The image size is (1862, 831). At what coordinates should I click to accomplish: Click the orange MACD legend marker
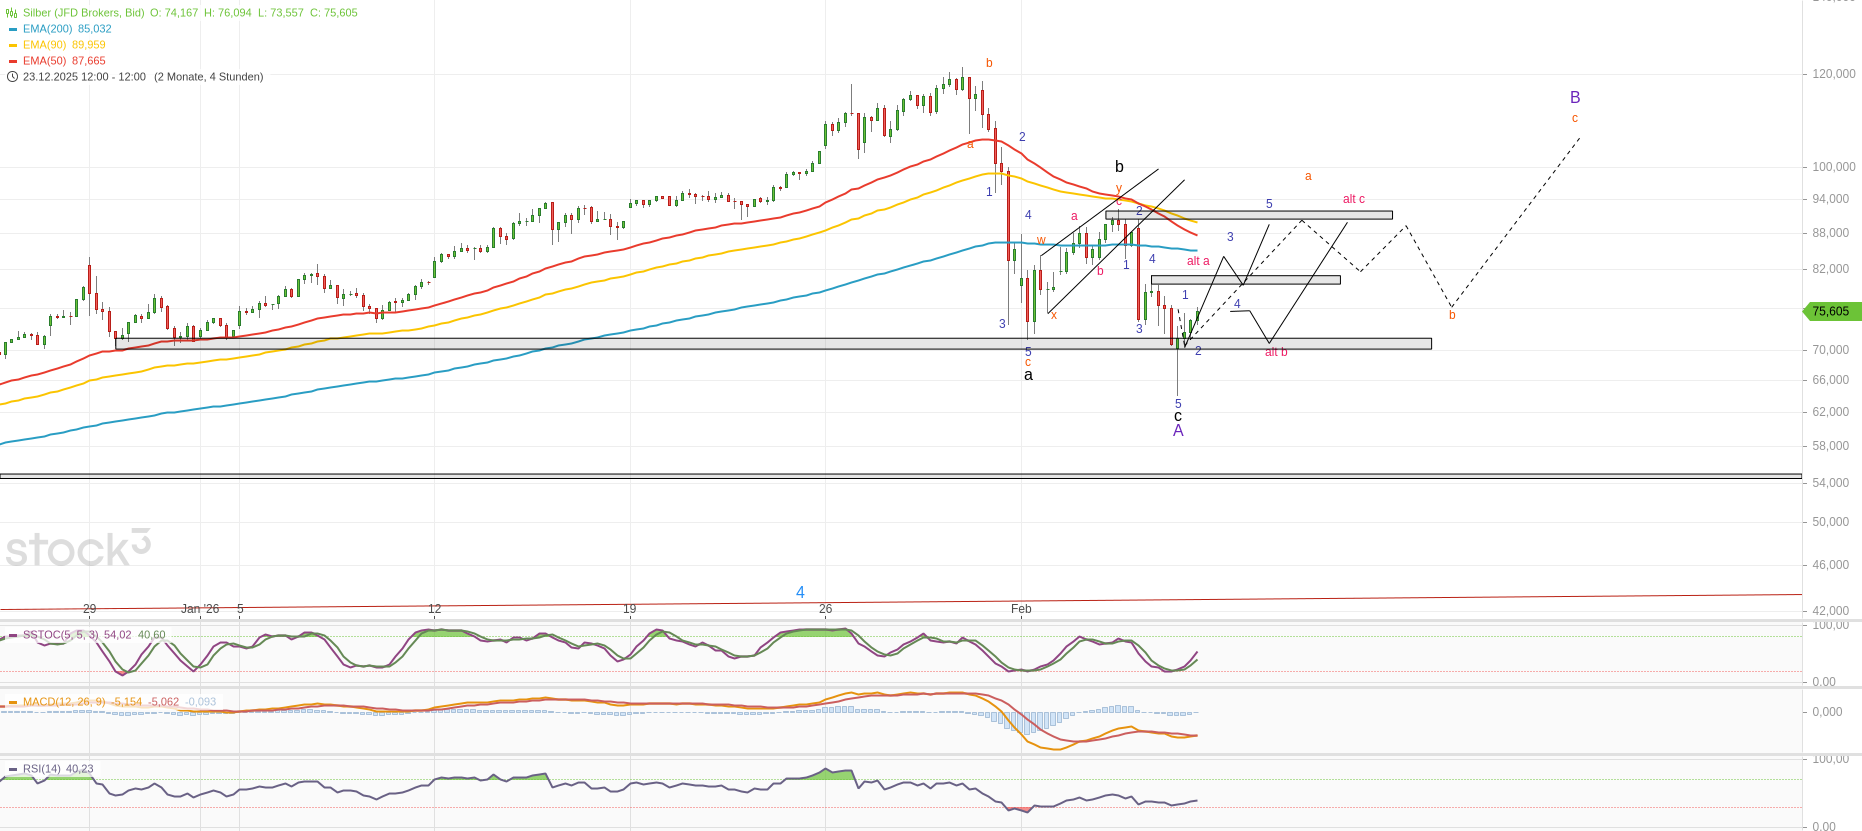click(12, 702)
